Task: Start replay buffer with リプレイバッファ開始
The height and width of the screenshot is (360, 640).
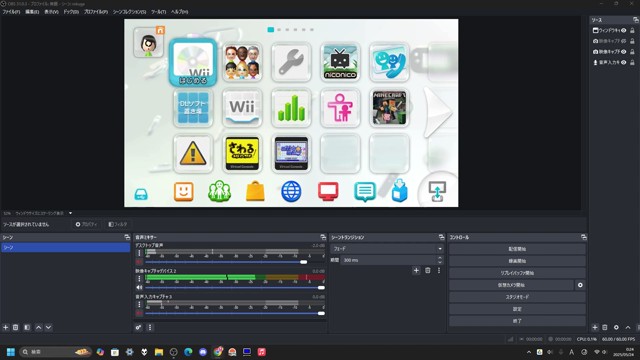Action: coord(517,273)
